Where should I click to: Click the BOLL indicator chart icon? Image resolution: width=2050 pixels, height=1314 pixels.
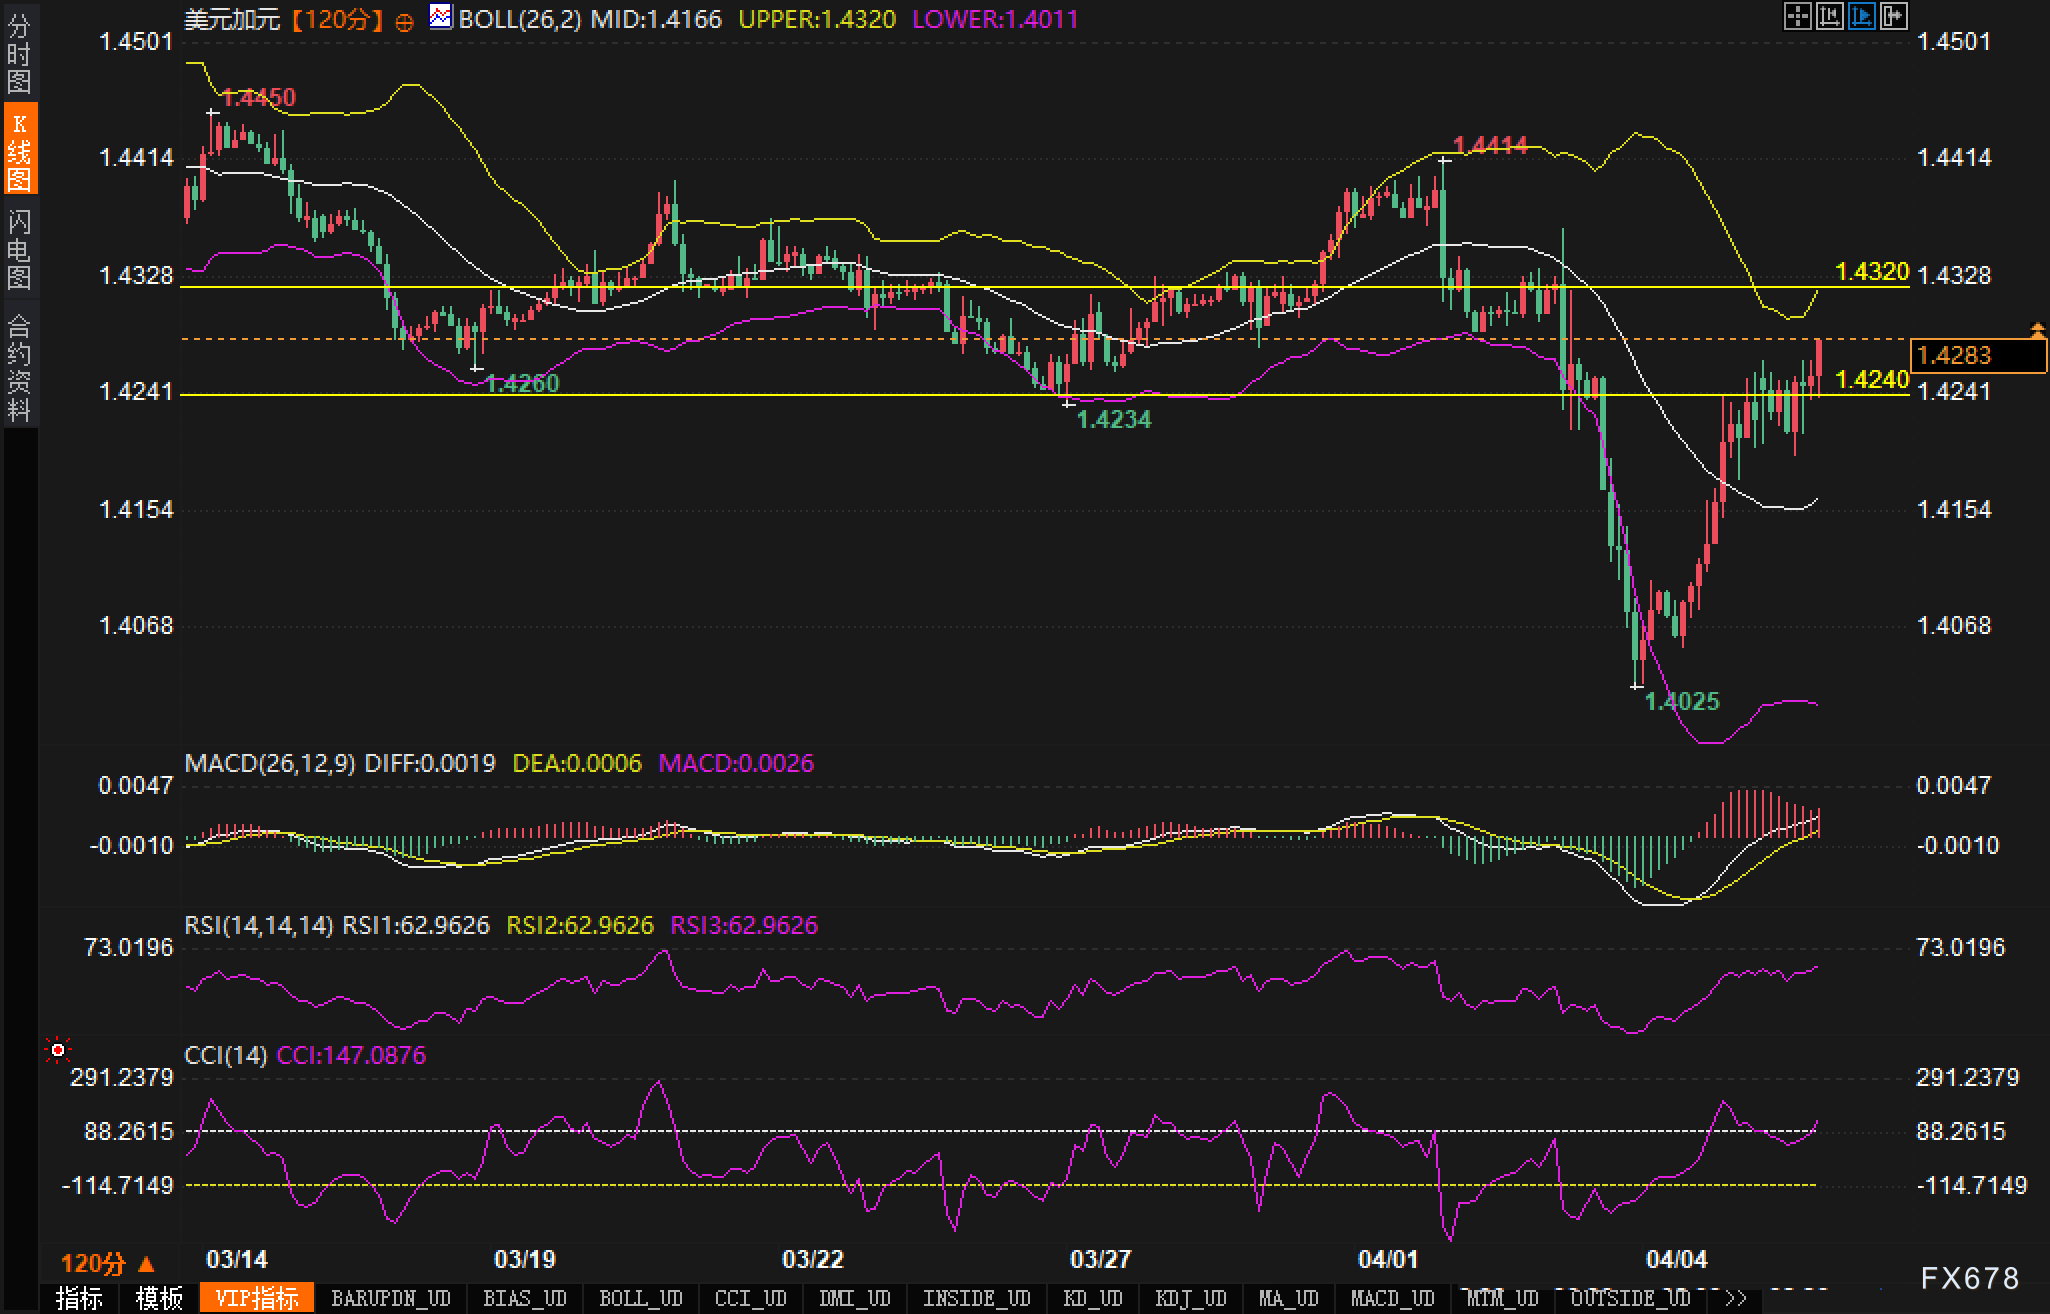[440, 17]
